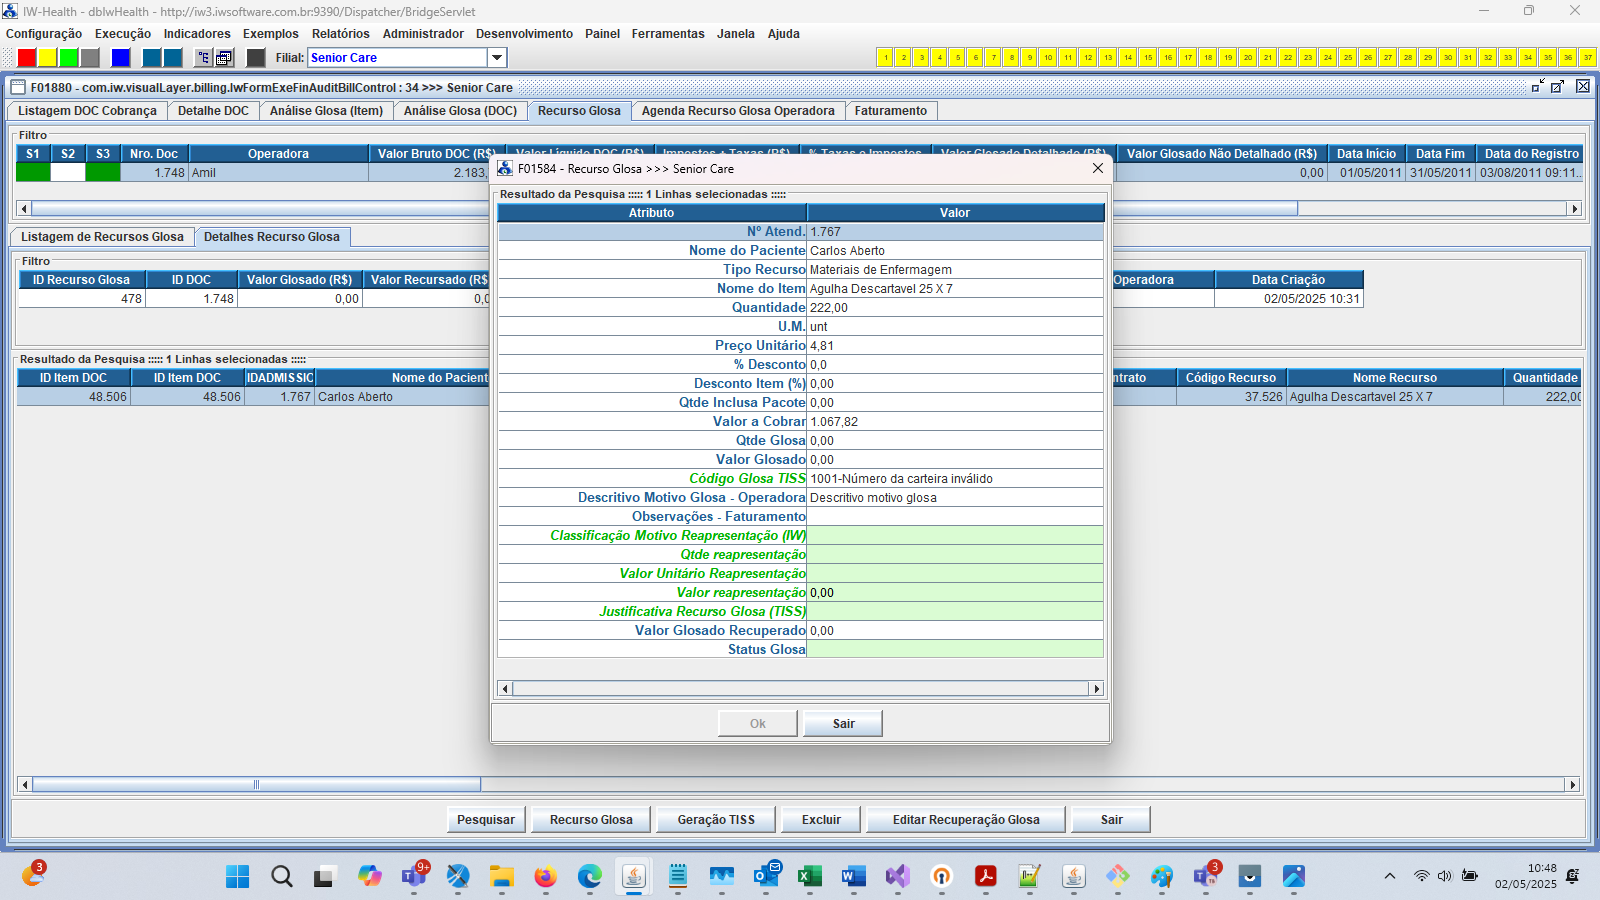Click the green status color square
1600x900 pixels.
click(67, 57)
